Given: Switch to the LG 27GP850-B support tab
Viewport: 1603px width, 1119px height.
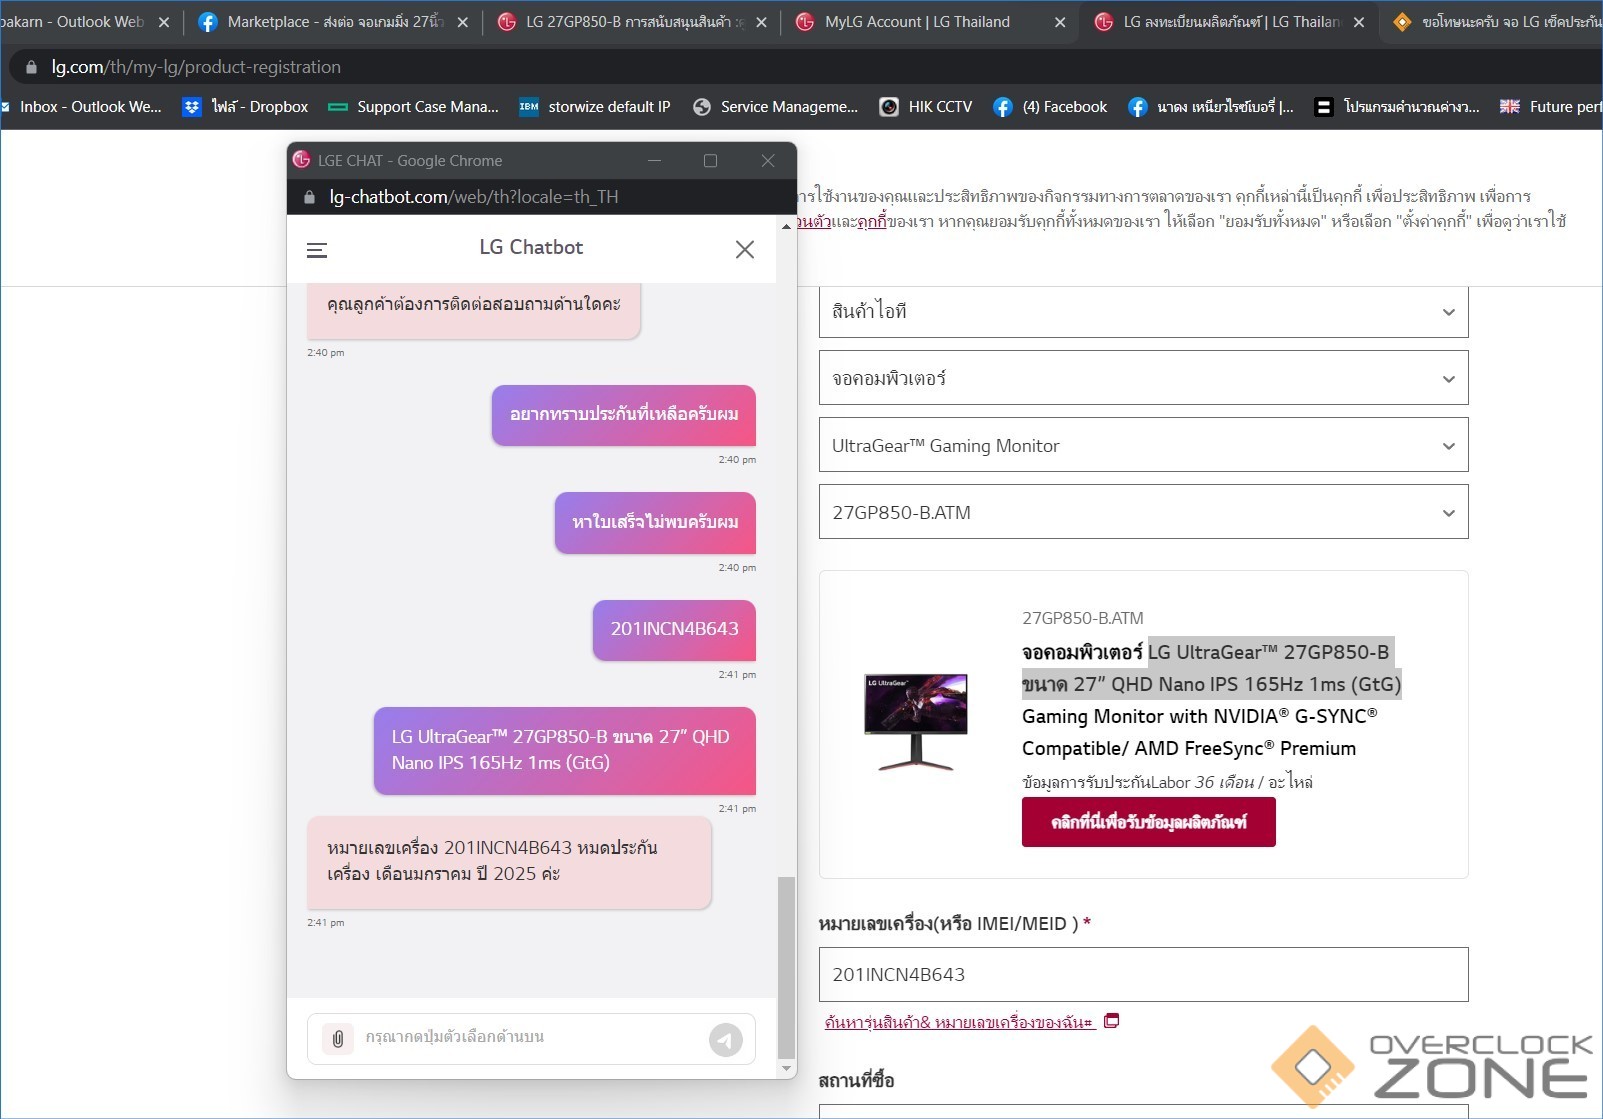Looking at the screenshot, I should [x=634, y=22].
